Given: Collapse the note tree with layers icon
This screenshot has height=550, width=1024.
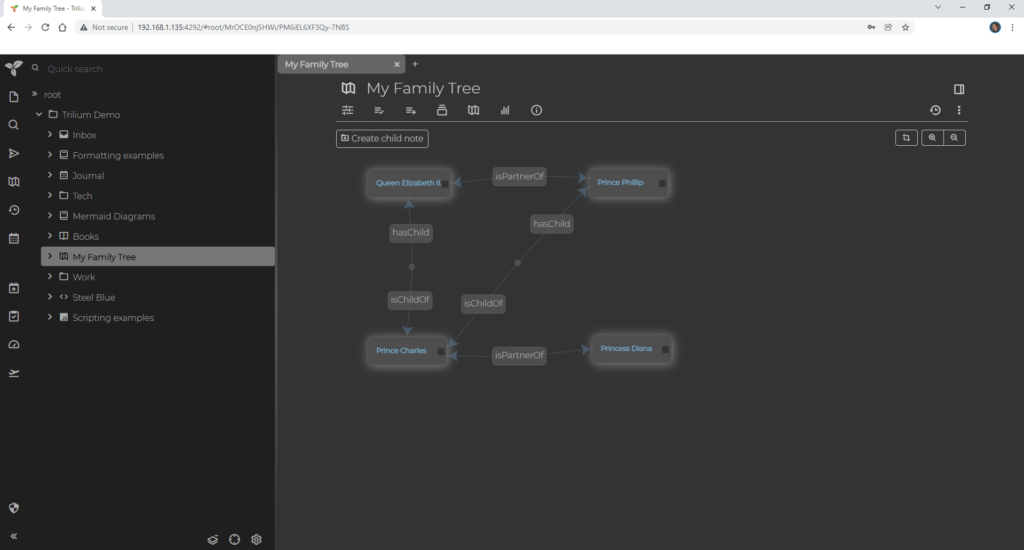Looking at the screenshot, I should [213, 539].
